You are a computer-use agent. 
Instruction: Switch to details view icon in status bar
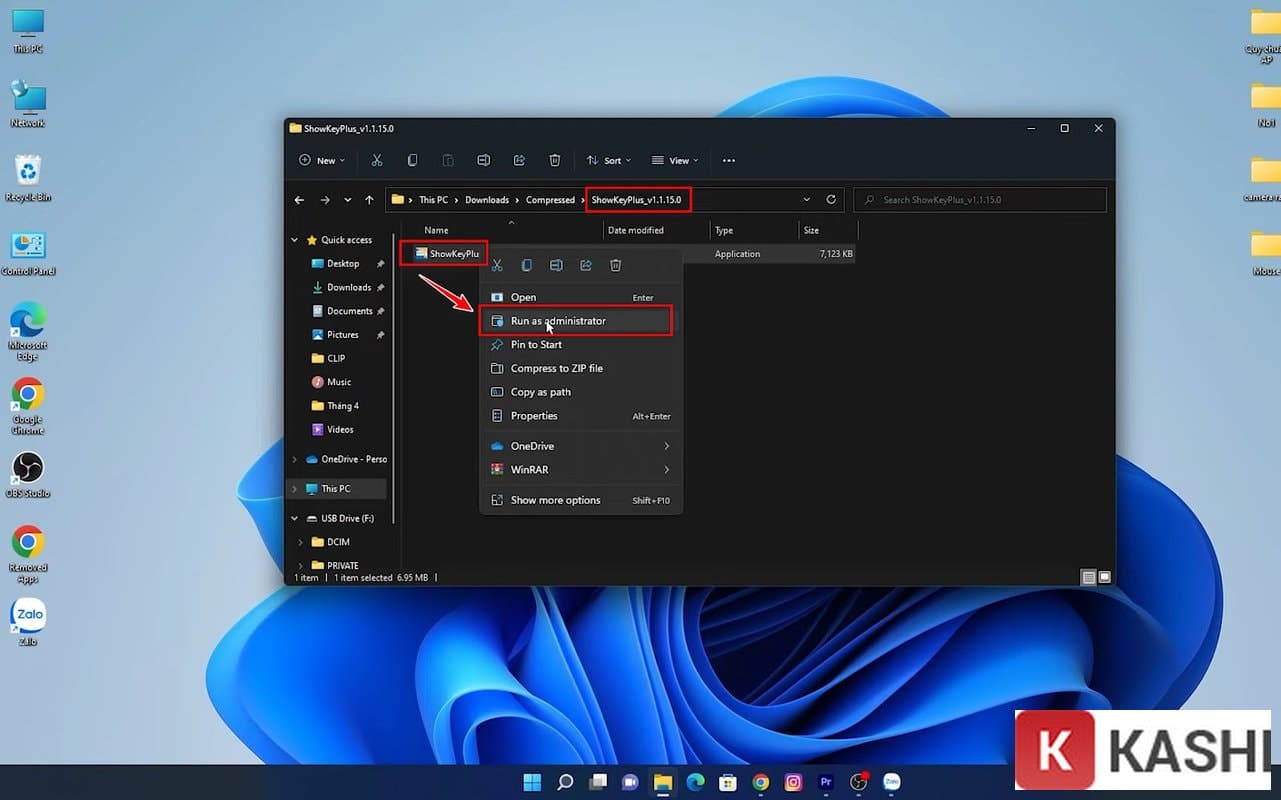[x=1088, y=577]
